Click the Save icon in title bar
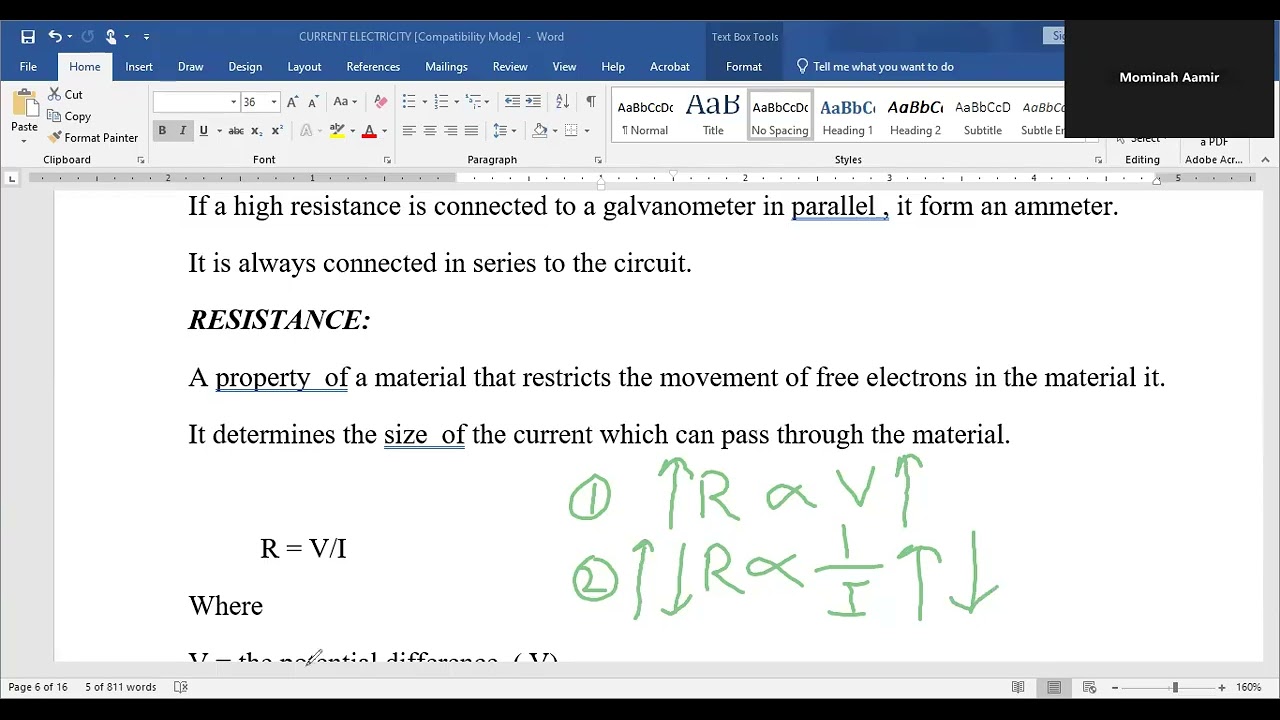 pyautogui.click(x=28, y=37)
